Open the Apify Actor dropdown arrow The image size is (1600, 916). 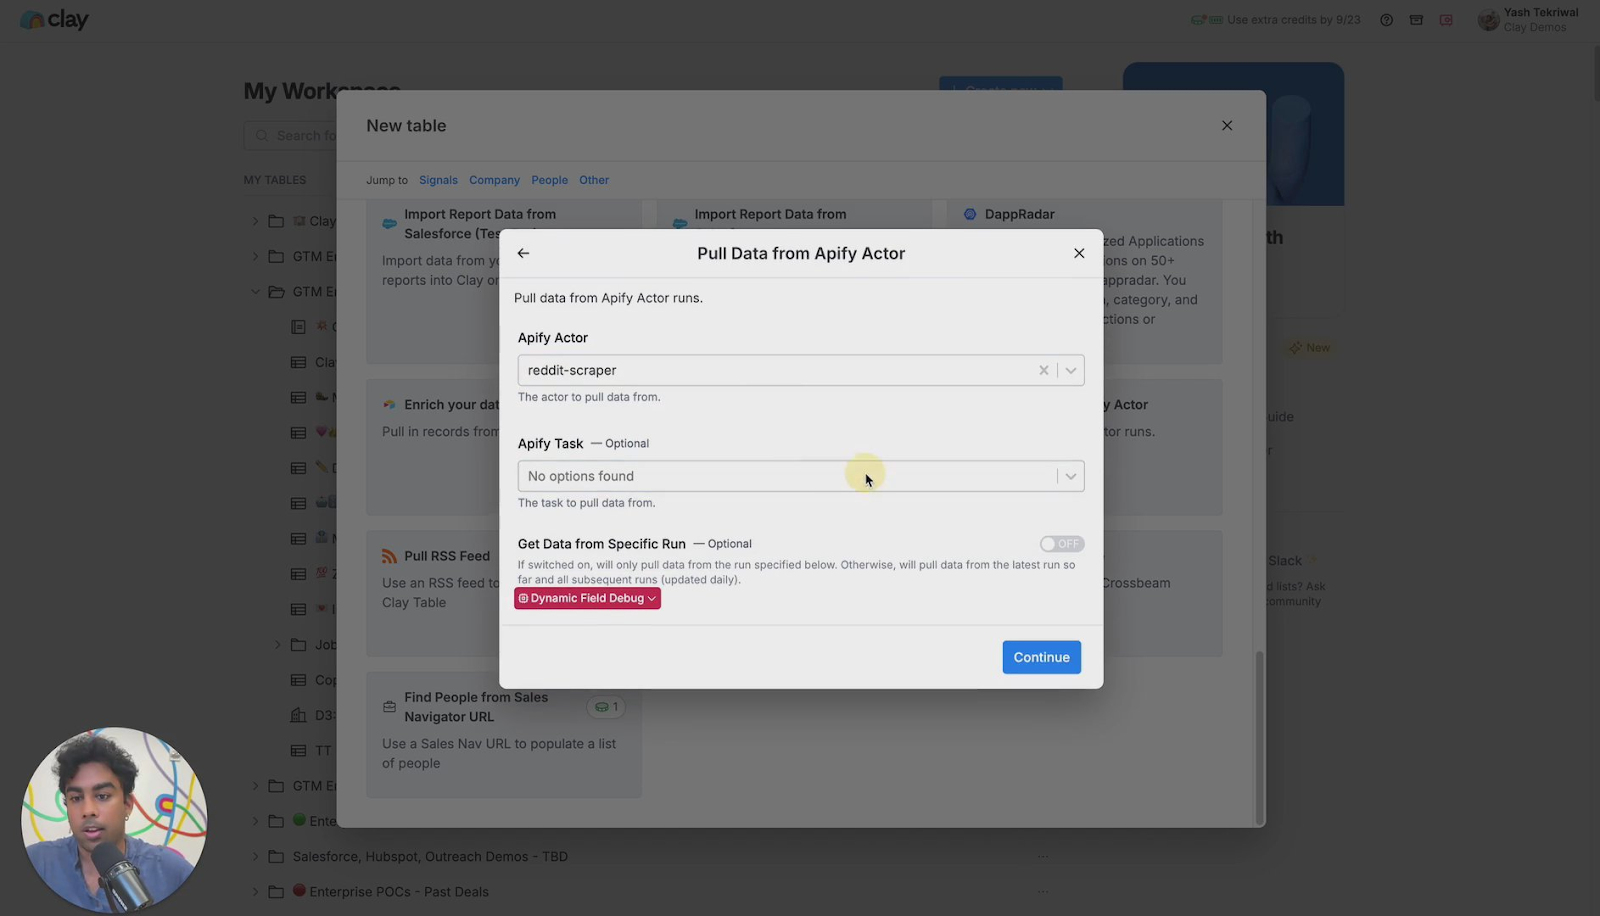click(1070, 370)
